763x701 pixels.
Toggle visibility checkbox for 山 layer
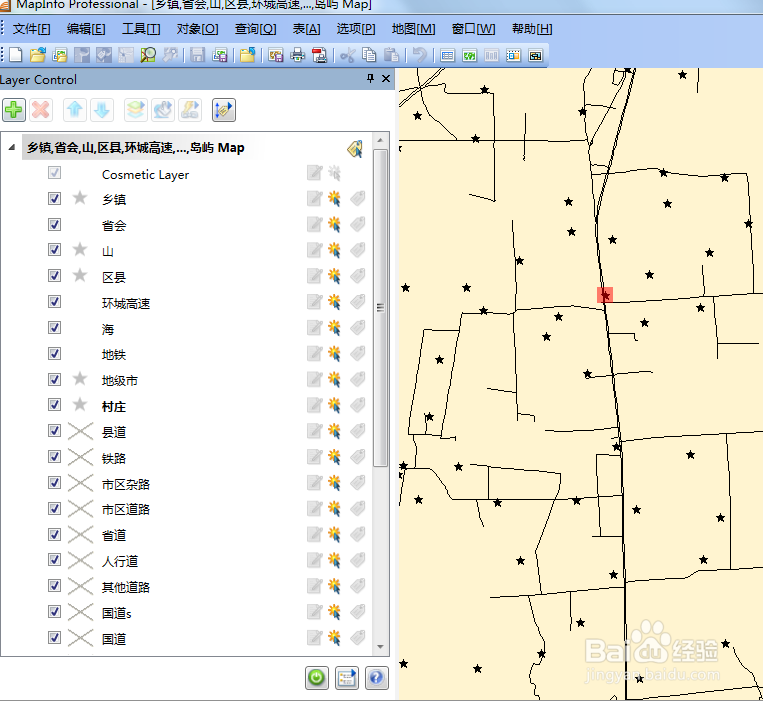pyautogui.click(x=54, y=250)
